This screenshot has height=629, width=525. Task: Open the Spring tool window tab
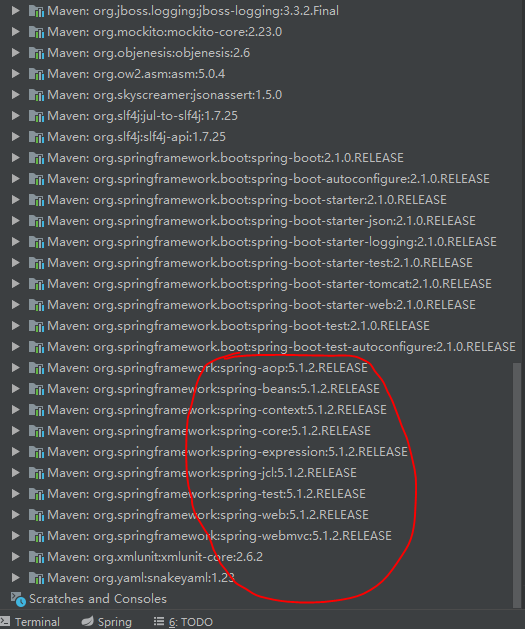(x=107, y=622)
